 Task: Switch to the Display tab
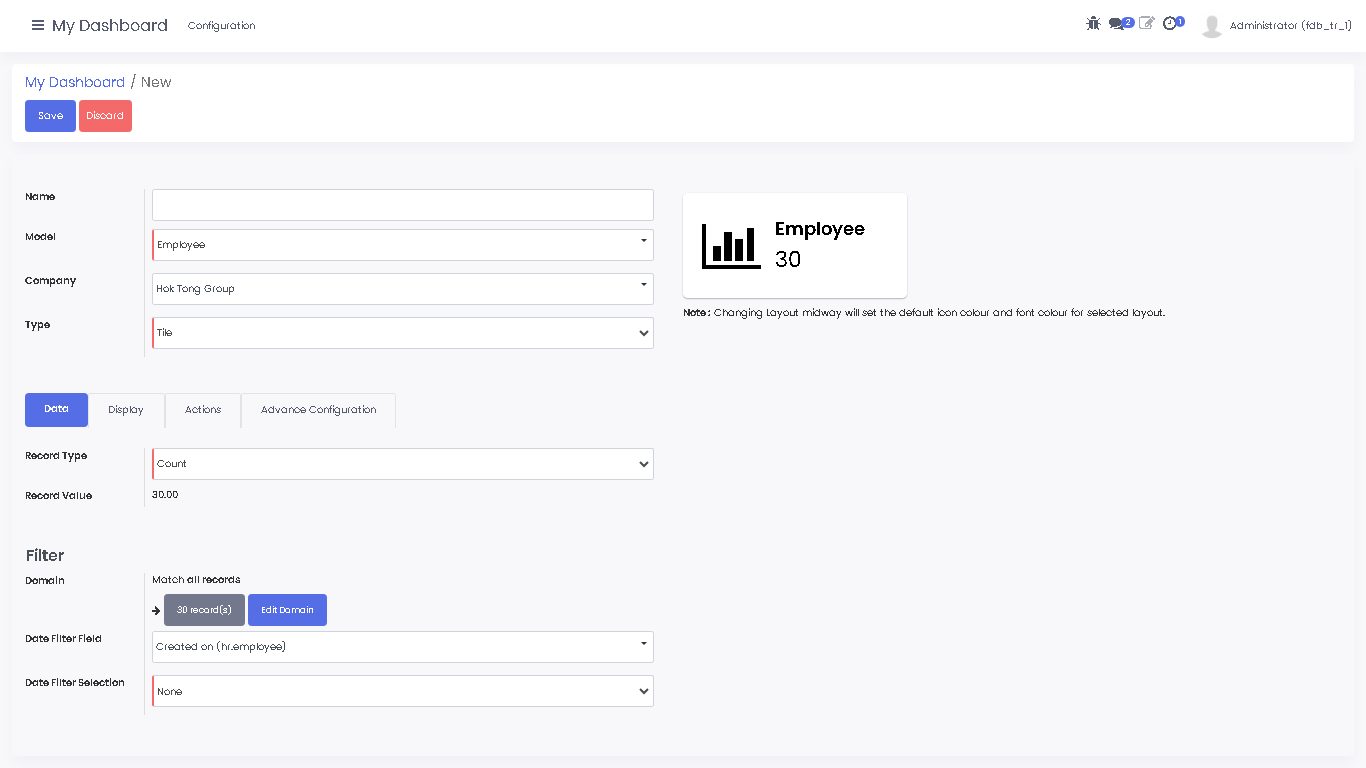(x=126, y=410)
